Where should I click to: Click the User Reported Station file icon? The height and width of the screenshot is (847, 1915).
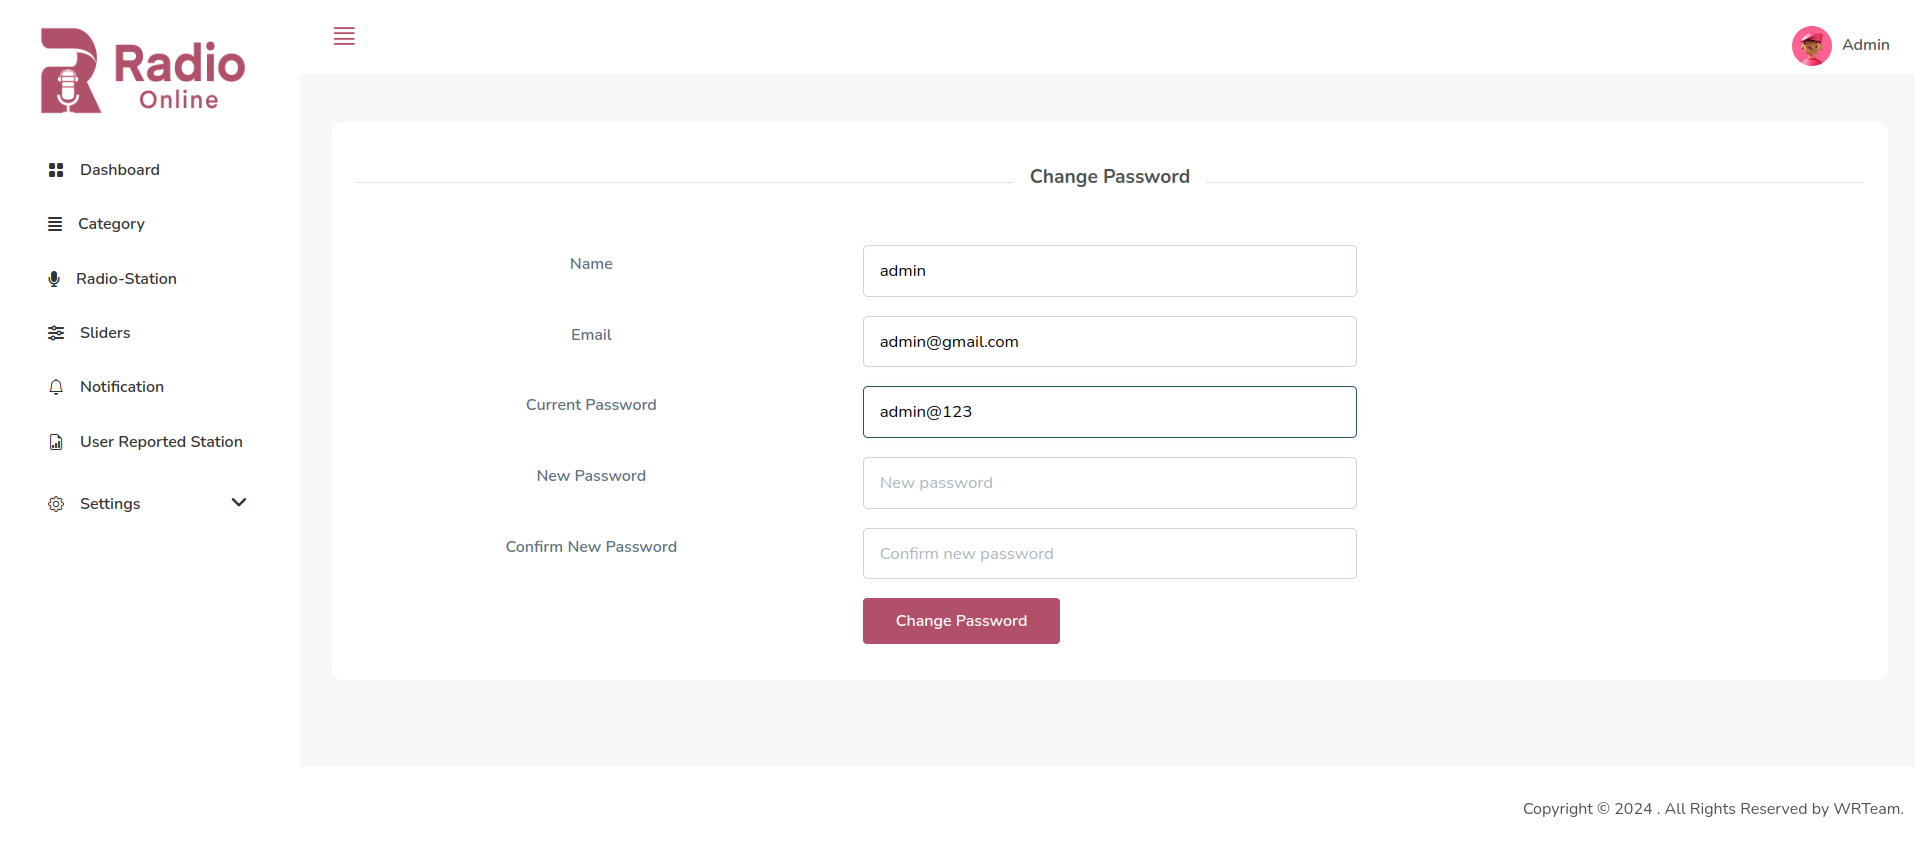click(56, 442)
